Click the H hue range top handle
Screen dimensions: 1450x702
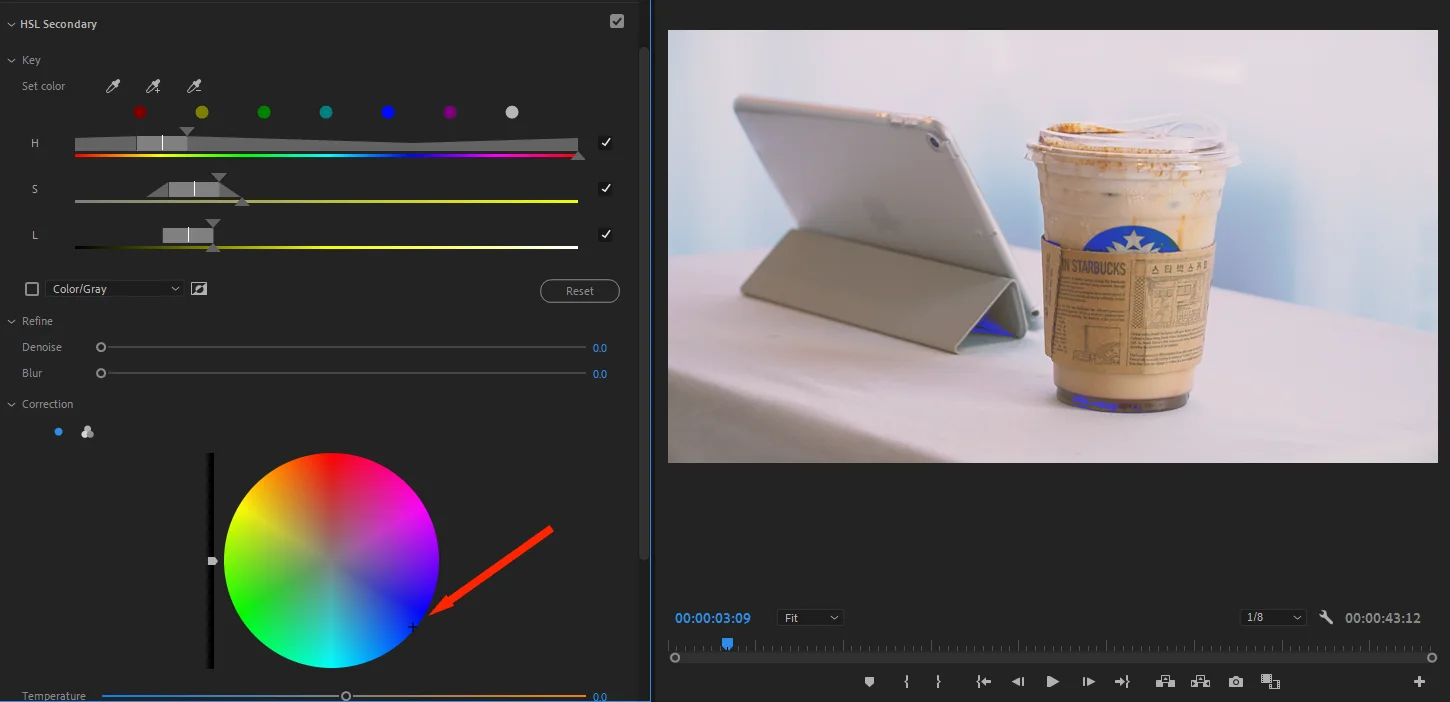tap(187, 131)
